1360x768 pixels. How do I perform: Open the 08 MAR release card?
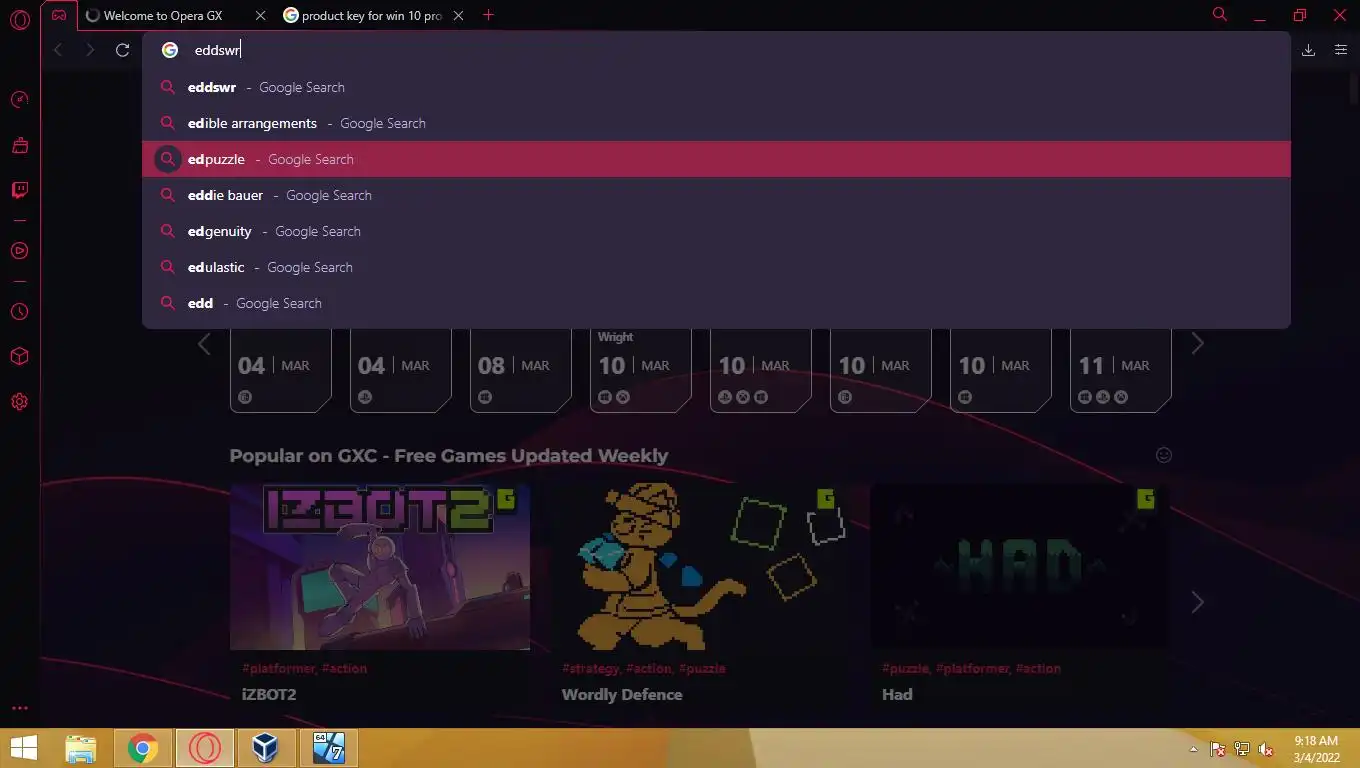coord(521,370)
